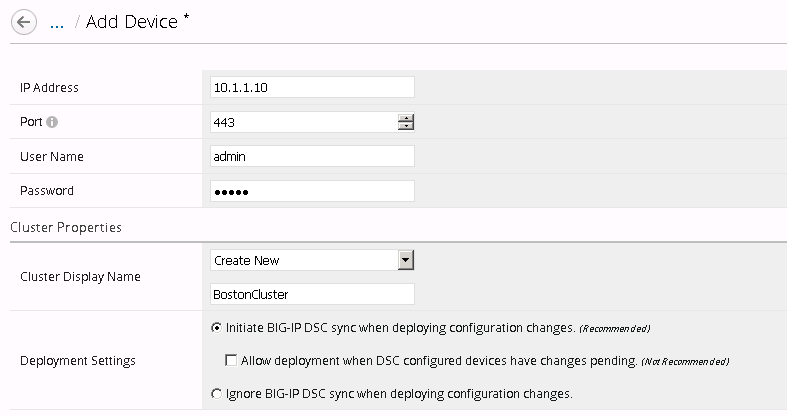
Task: Open the ellipsis breadcrumb link
Action: pos(57,23)
